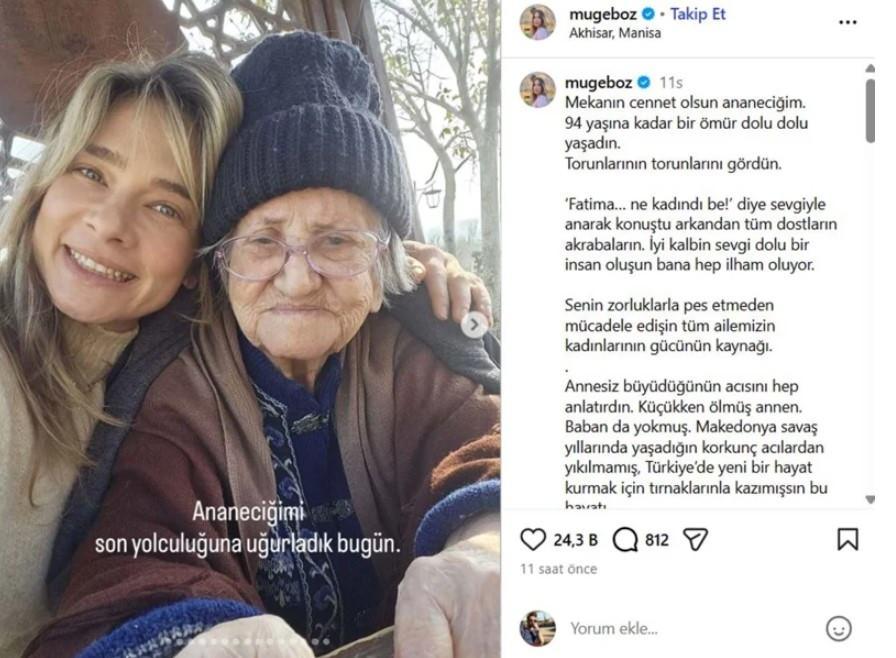Viewport: 896px width, 658px height.
Task: Share the post with the paper plane icon
Action: point(695,539)
